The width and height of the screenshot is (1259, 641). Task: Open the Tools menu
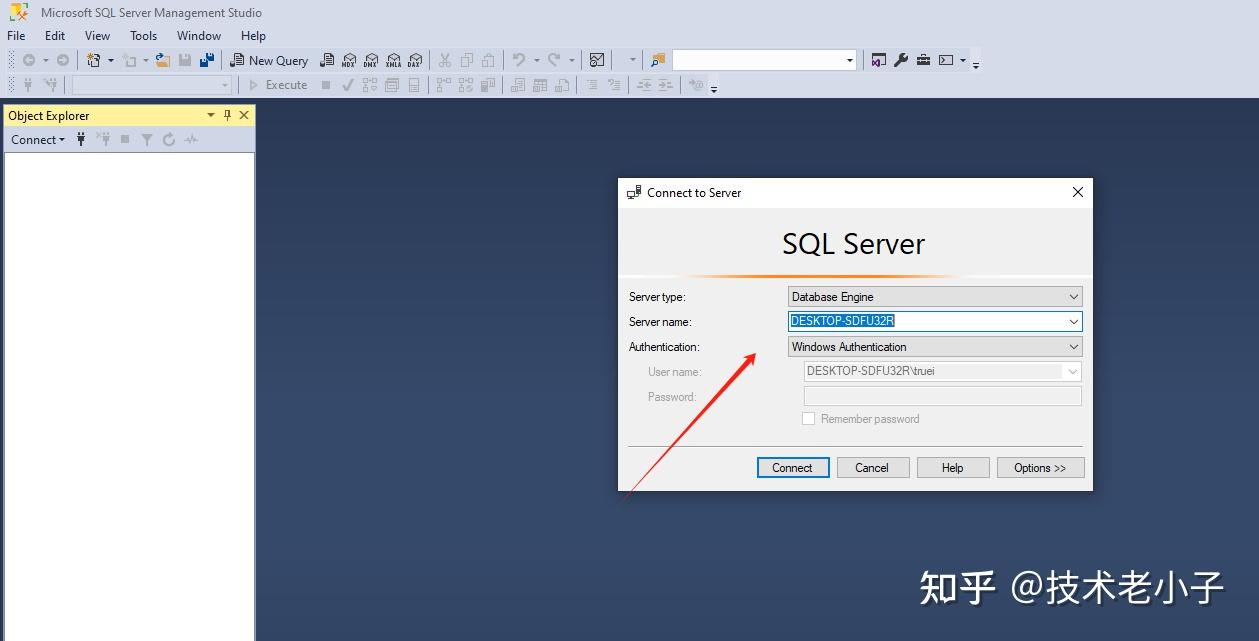tap(143, 35)
